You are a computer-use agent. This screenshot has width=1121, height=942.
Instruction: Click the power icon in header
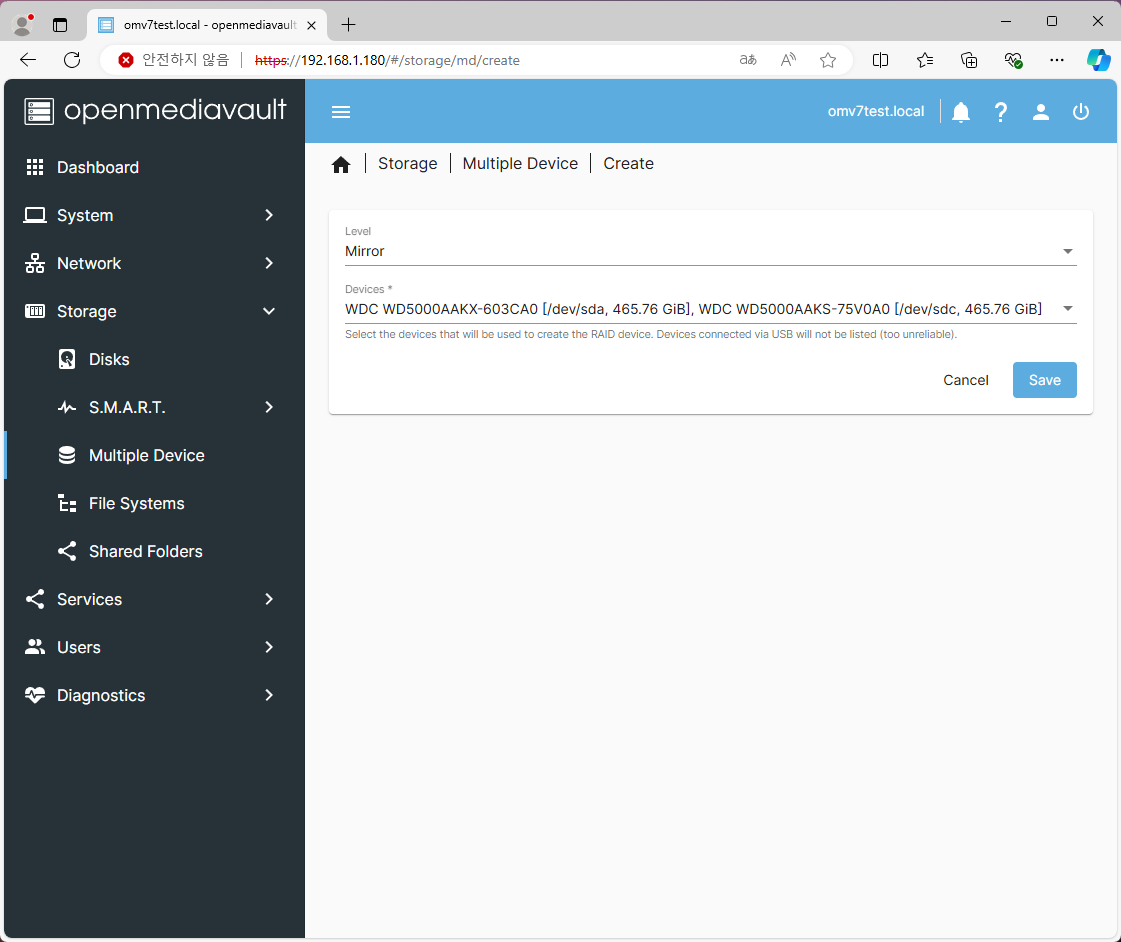1081,111
